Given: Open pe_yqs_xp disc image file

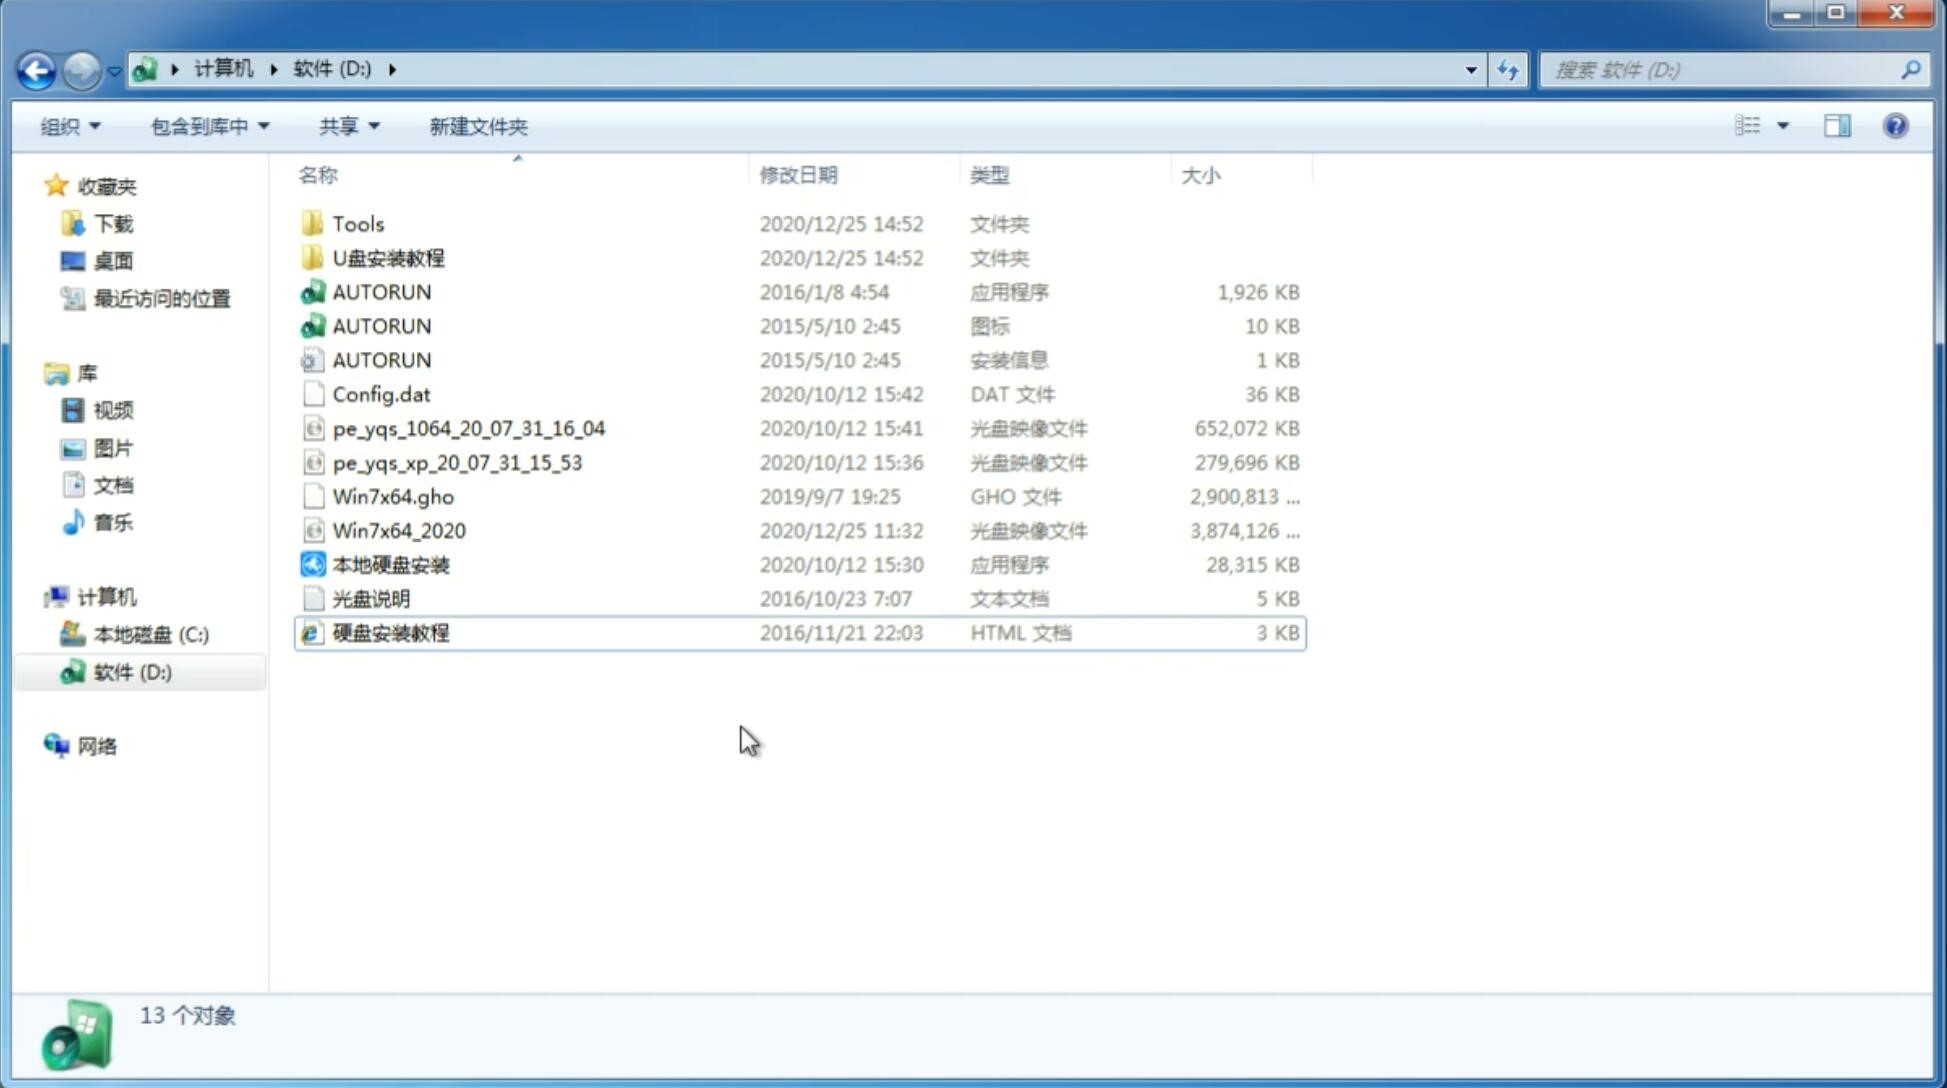Looking at the screenshot, I should click(456, 461).
